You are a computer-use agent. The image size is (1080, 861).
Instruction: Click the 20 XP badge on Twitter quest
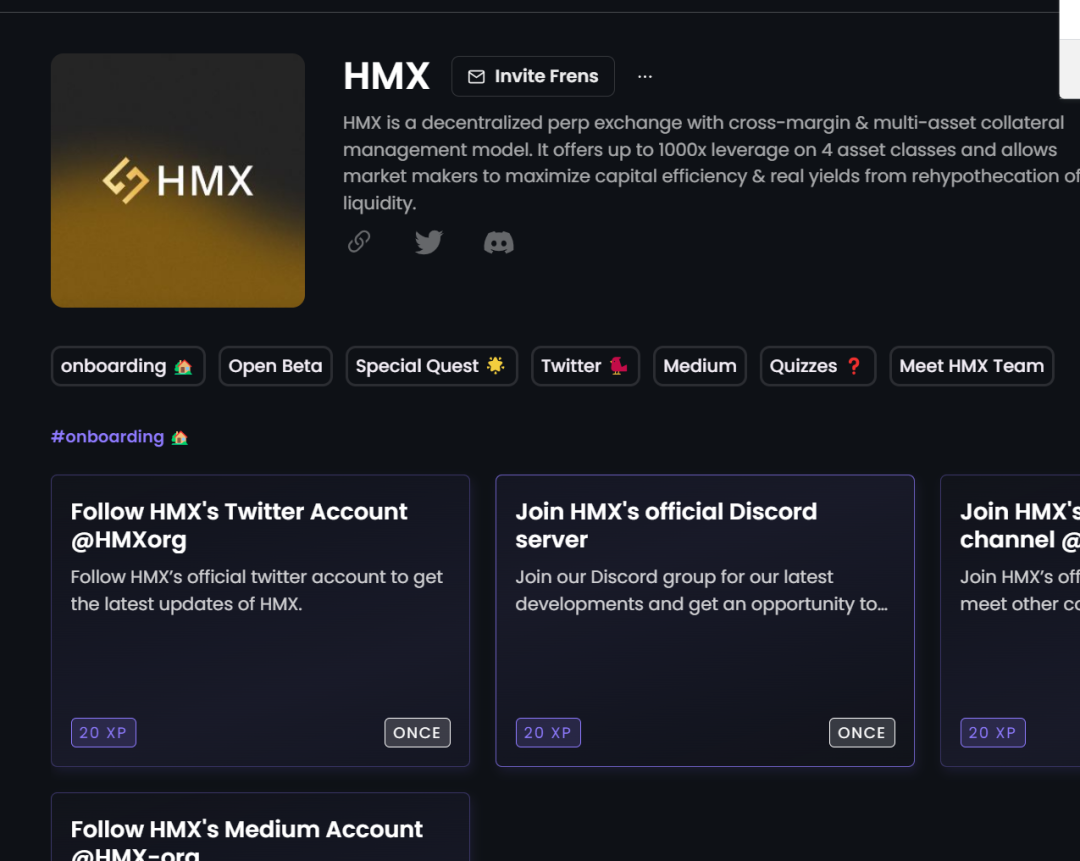point(103,733)
